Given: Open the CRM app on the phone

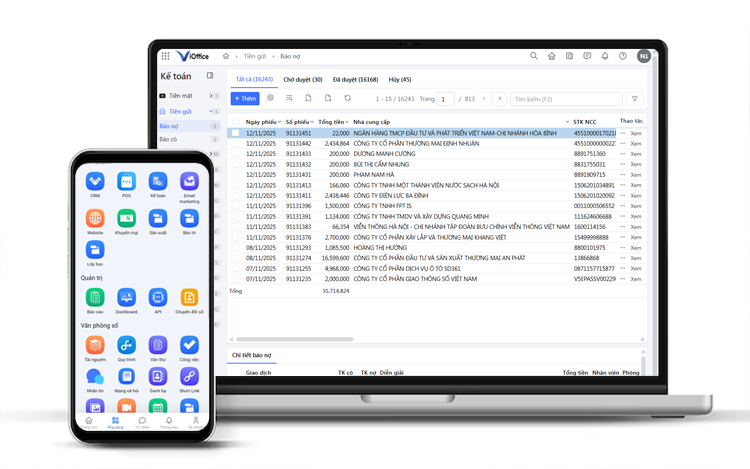Looking at the screenshot, I should point(95,182).
